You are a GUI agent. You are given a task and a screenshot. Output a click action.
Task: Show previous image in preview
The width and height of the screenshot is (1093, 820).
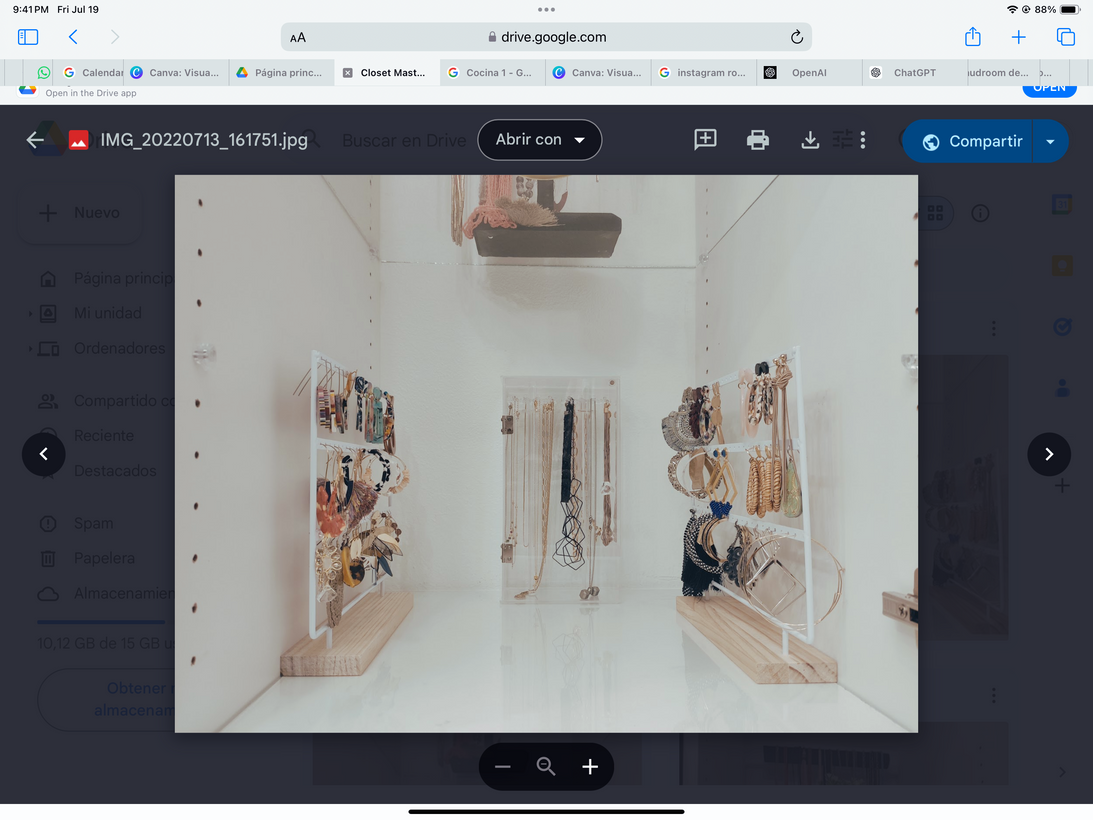(43, 454)
